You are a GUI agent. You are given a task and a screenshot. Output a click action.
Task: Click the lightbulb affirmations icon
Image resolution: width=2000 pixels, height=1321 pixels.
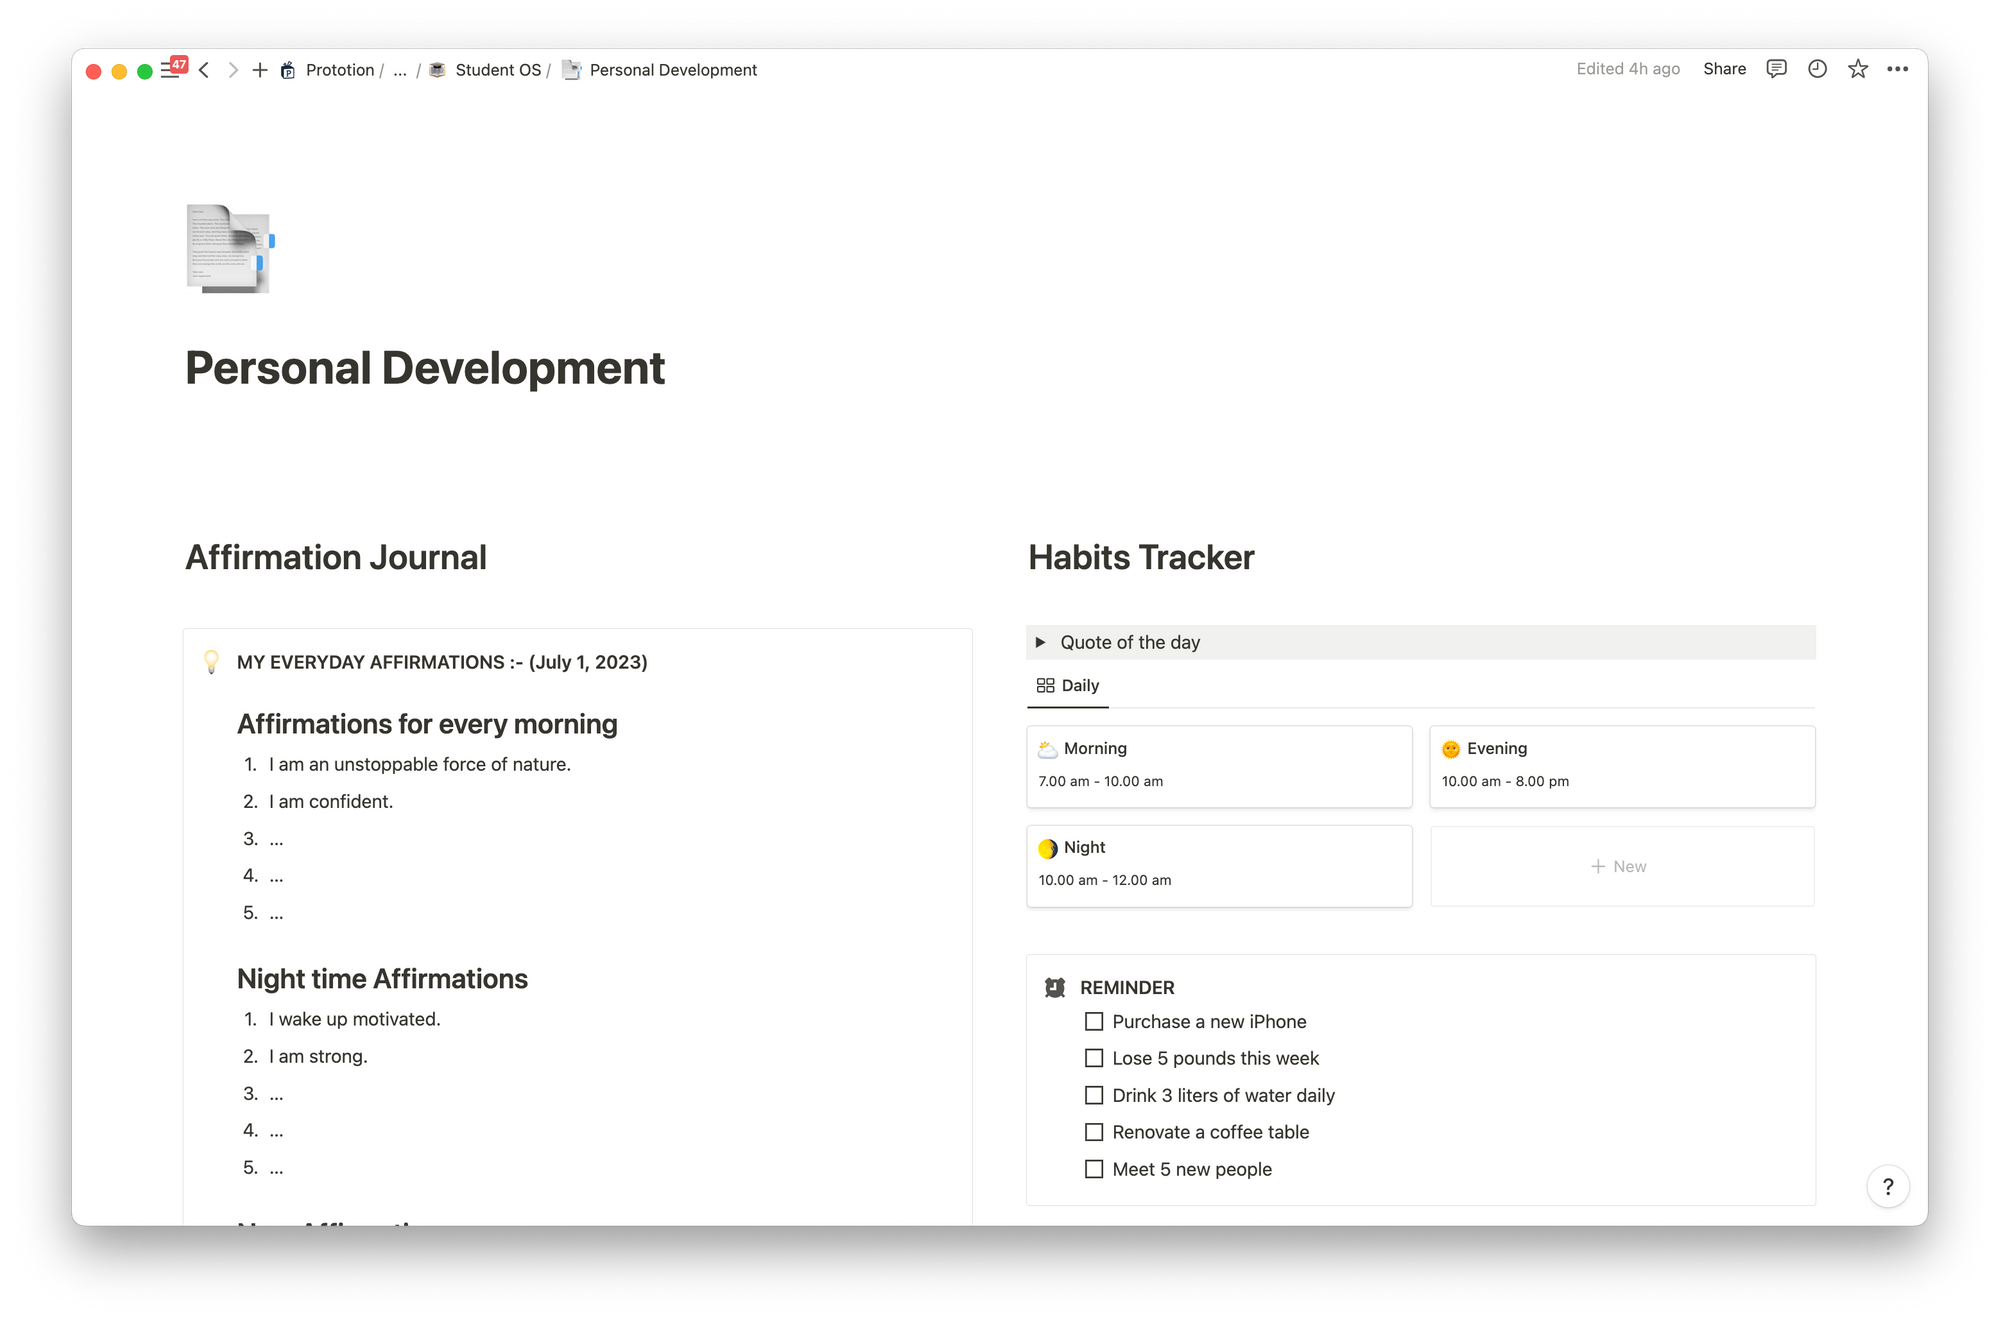click(214, 660)
